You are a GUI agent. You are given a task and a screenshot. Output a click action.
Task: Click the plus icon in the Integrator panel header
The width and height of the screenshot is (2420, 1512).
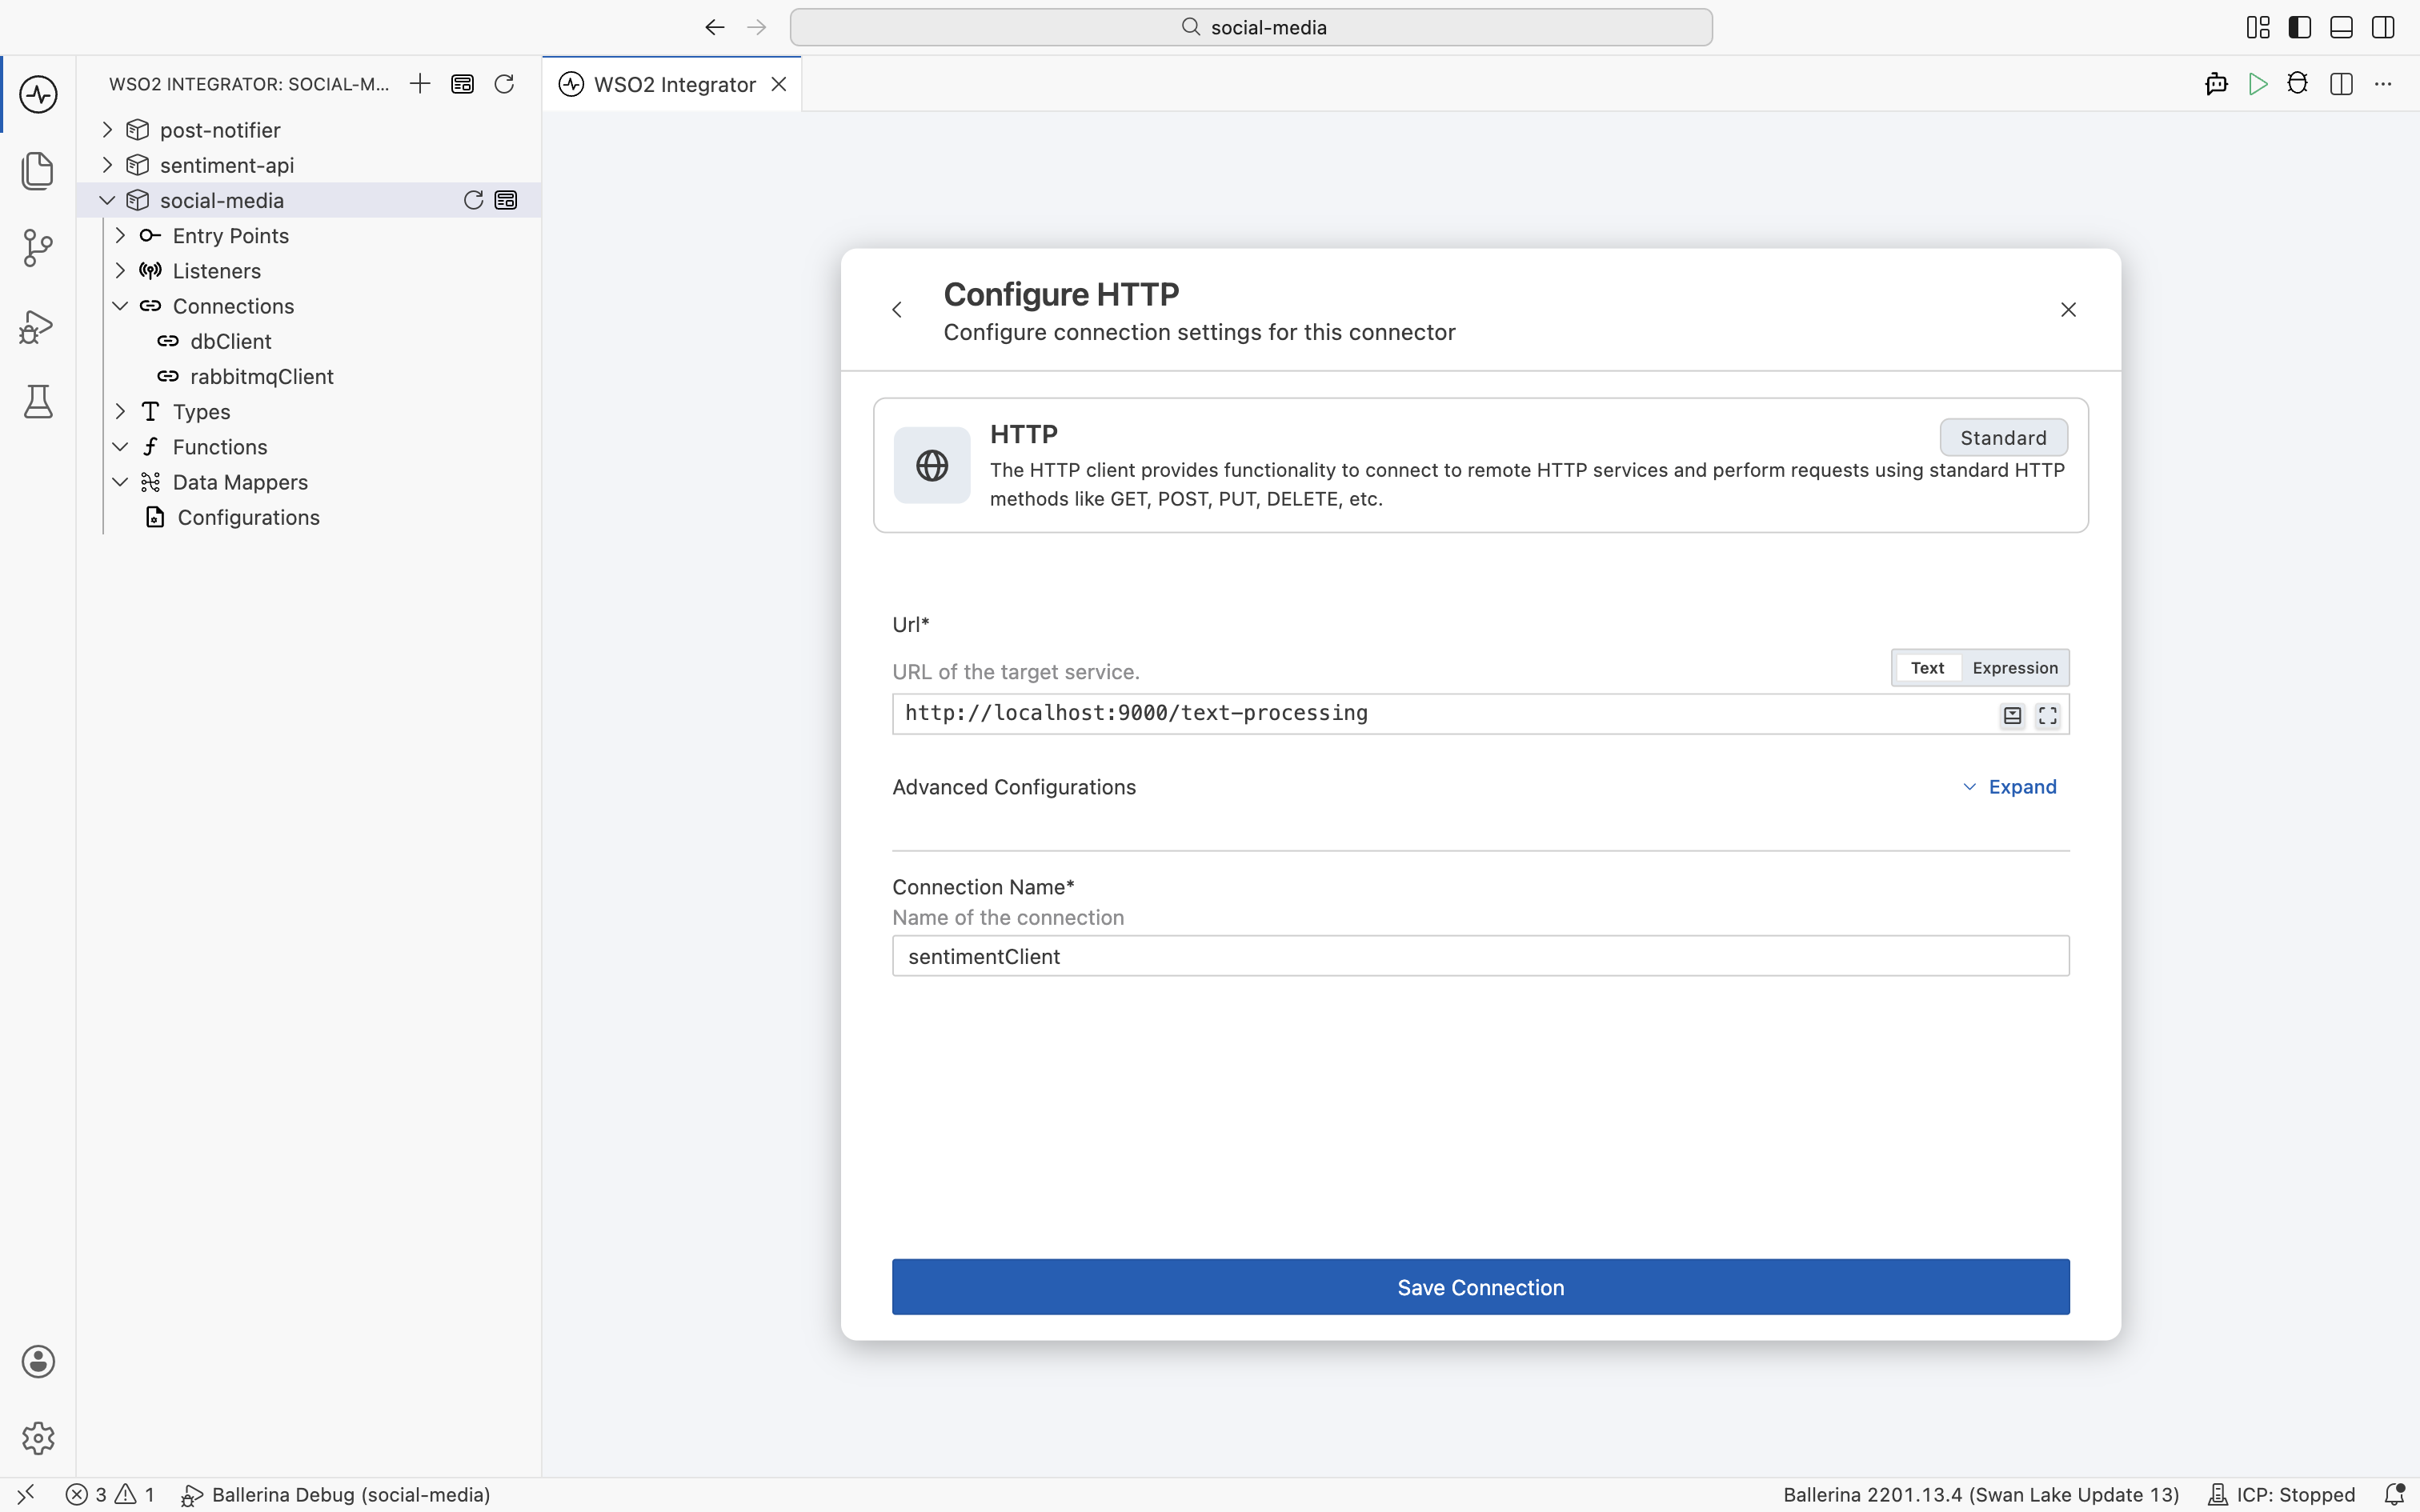(x=420, y=84)
